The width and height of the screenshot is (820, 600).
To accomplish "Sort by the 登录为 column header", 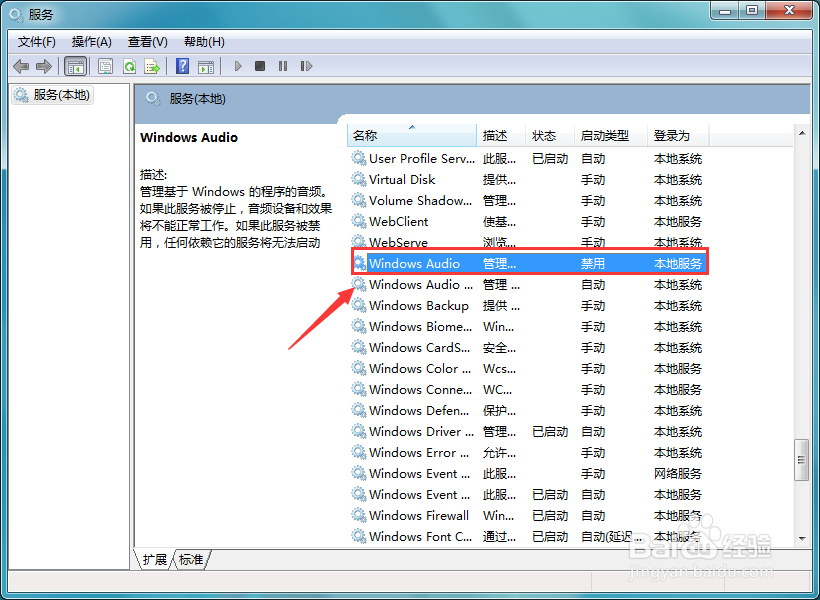I will tap(678, 135).
